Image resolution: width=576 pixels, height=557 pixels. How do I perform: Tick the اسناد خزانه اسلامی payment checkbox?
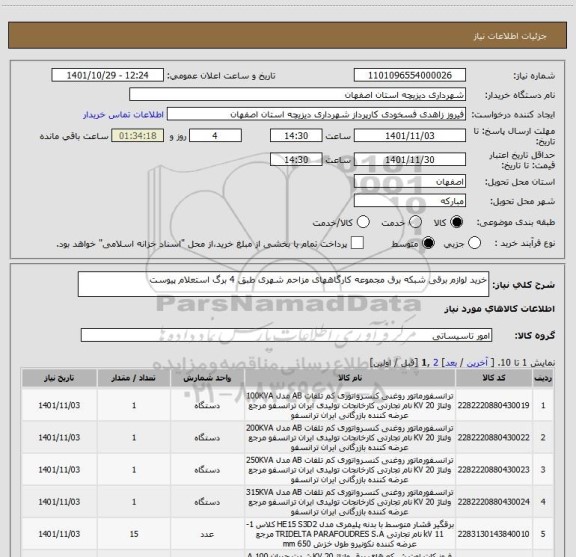click(x=357, y=243)
